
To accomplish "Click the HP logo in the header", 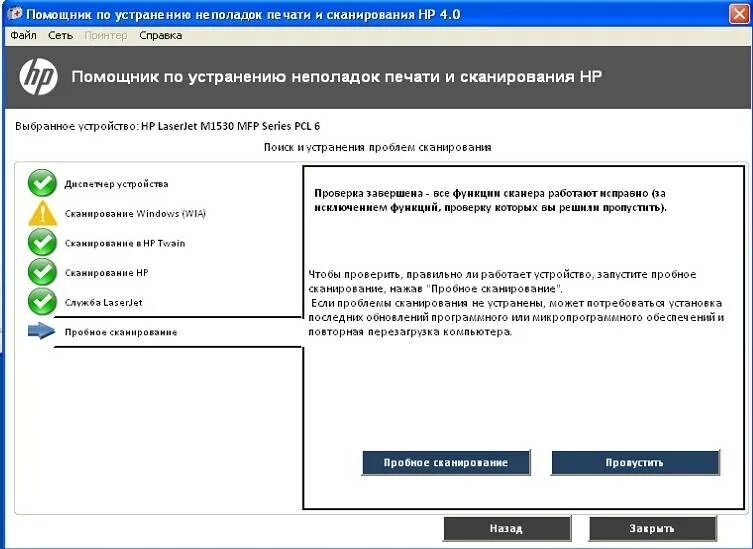I will 38,77.
